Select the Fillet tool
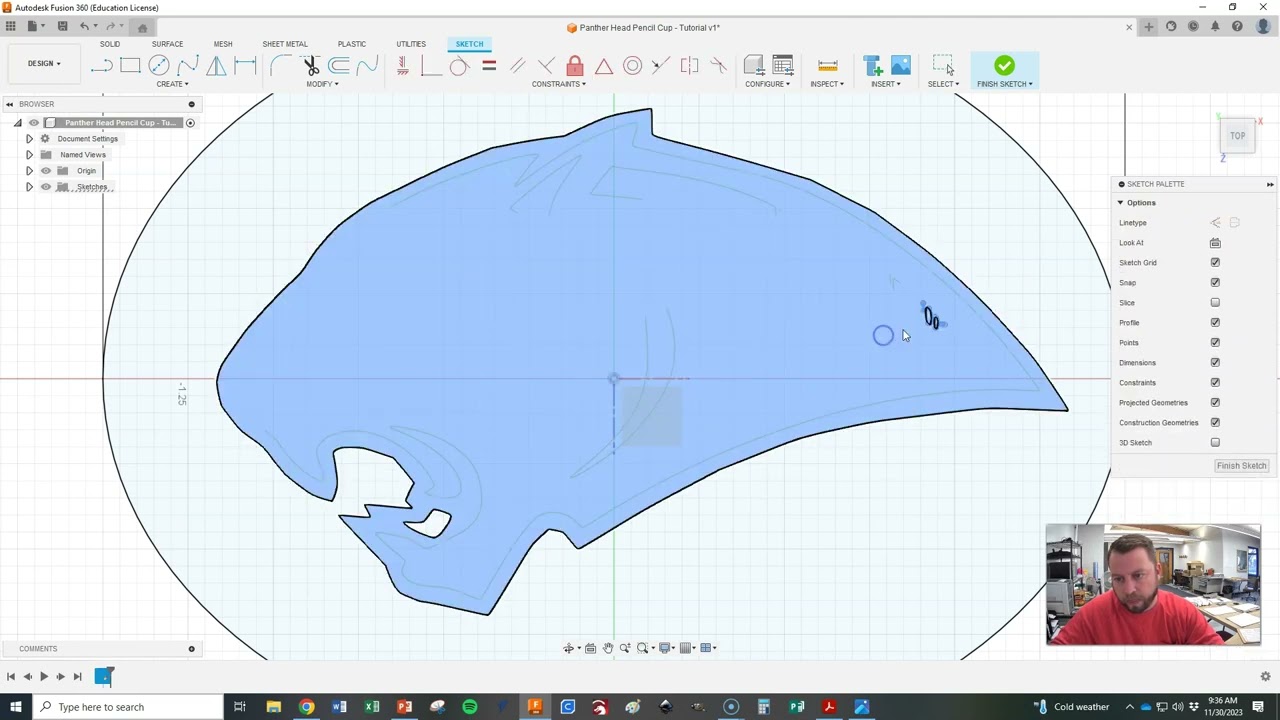The image size is (1280, 720). (281, 66)
